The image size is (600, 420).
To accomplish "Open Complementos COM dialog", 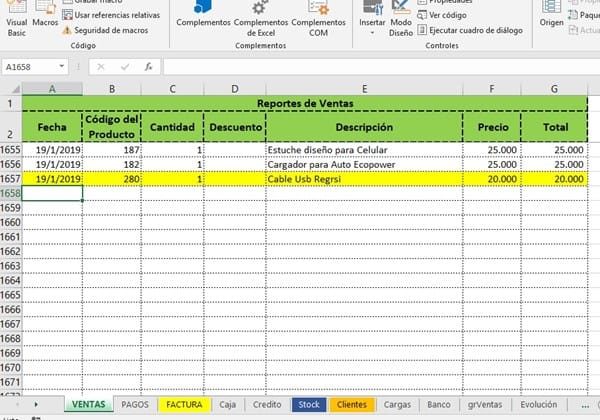I will [318, 18].
